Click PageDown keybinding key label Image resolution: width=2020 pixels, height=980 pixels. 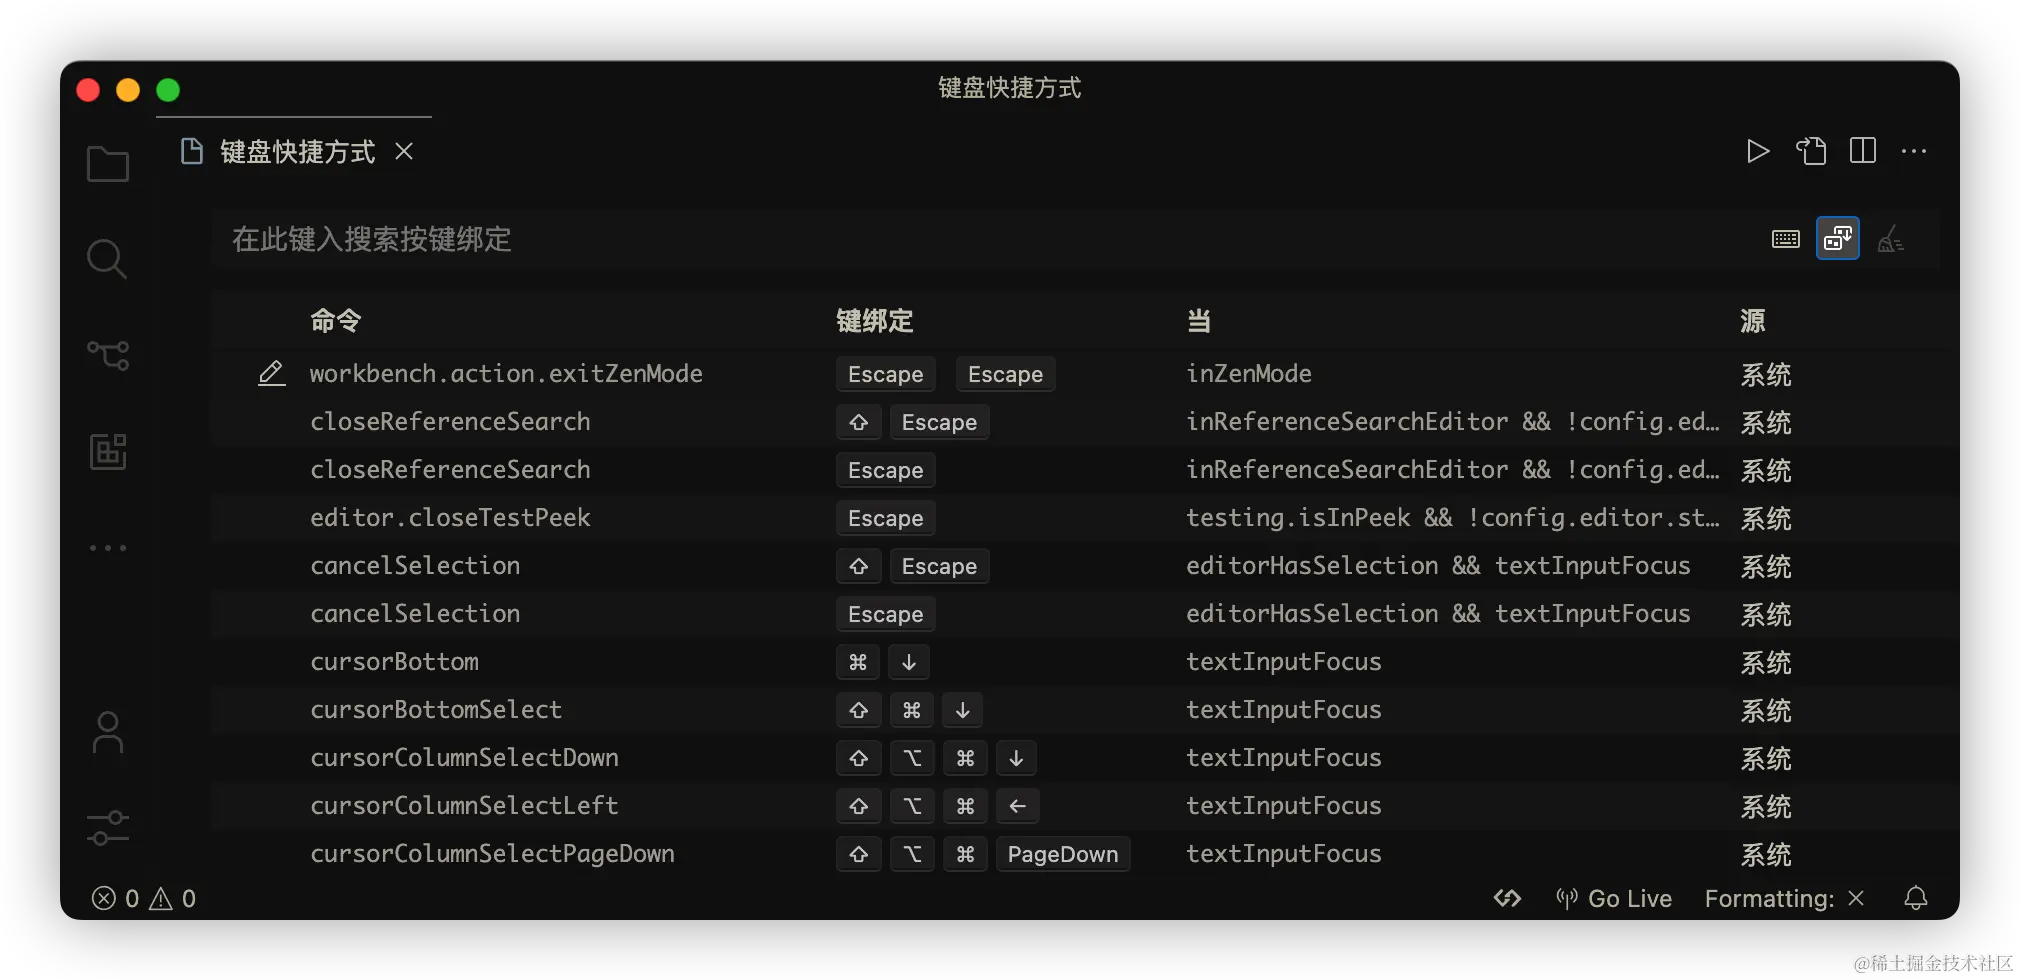point(1063,854)
